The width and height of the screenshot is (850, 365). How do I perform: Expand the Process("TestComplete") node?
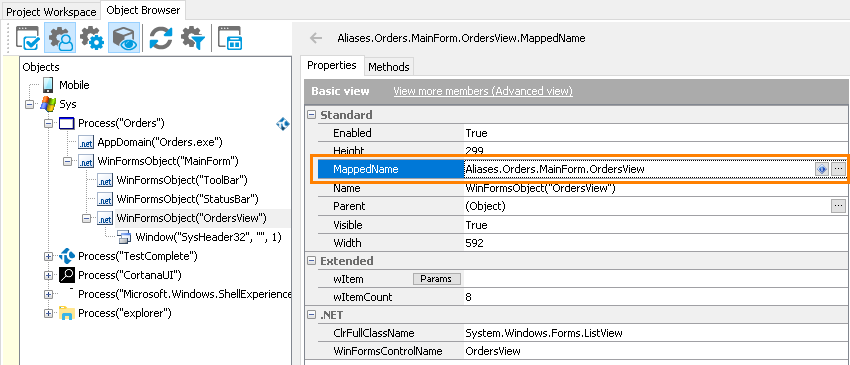pyautogui.click(x=48, y=256)
